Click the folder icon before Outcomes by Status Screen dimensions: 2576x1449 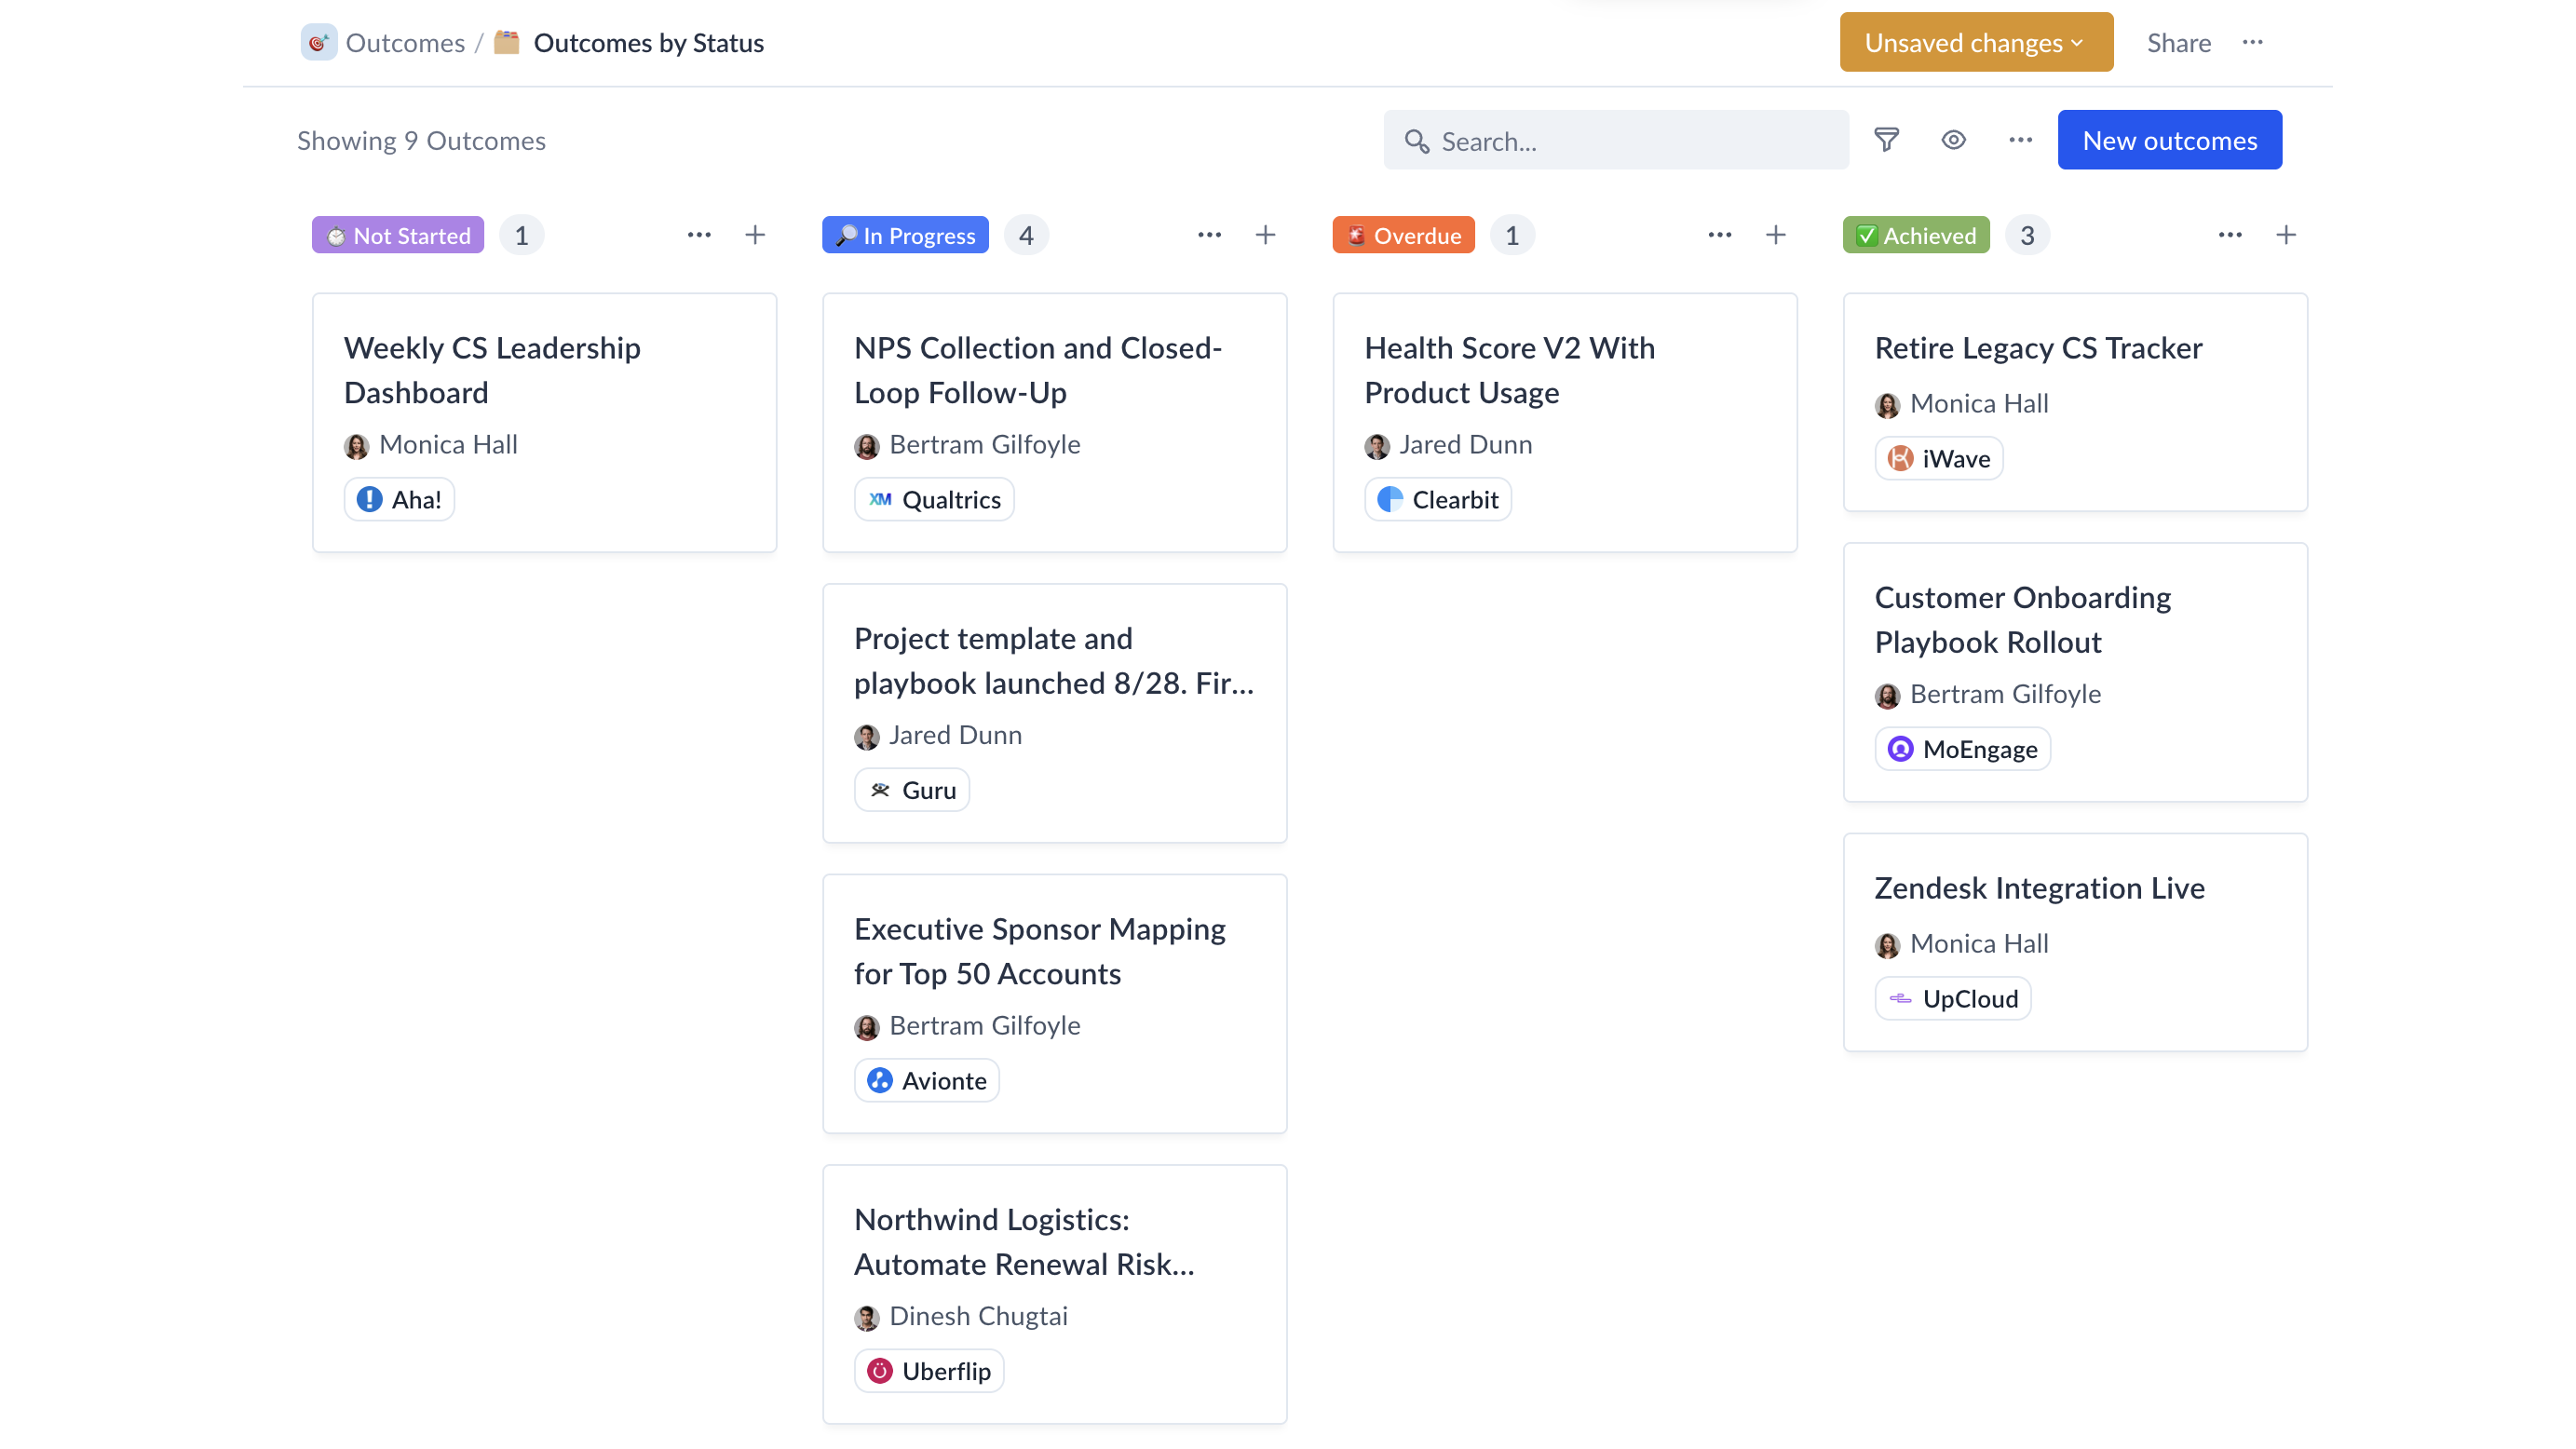tap(507, 42)
